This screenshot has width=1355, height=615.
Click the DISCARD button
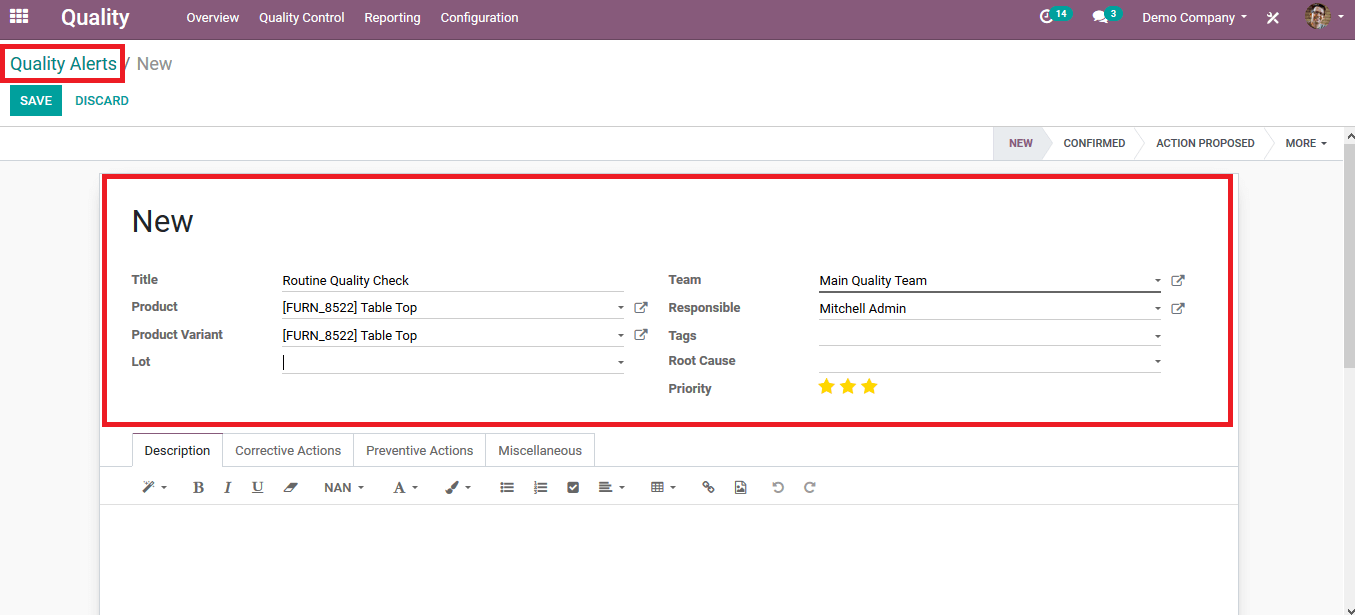[x=102, y=100]
